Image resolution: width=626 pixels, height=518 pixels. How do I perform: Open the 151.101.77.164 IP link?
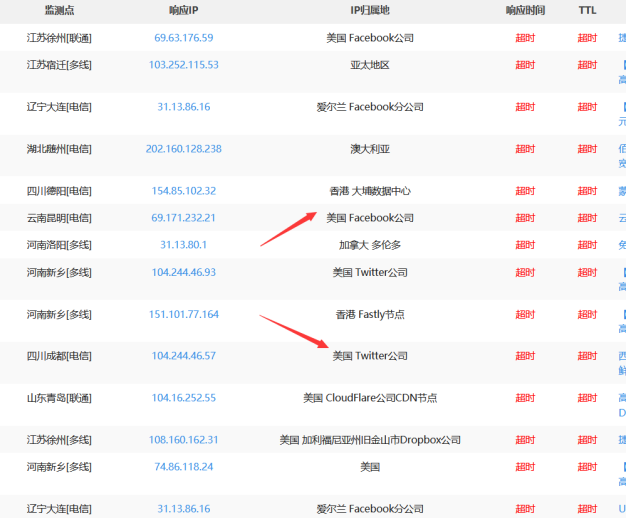[x=184, y=315]
